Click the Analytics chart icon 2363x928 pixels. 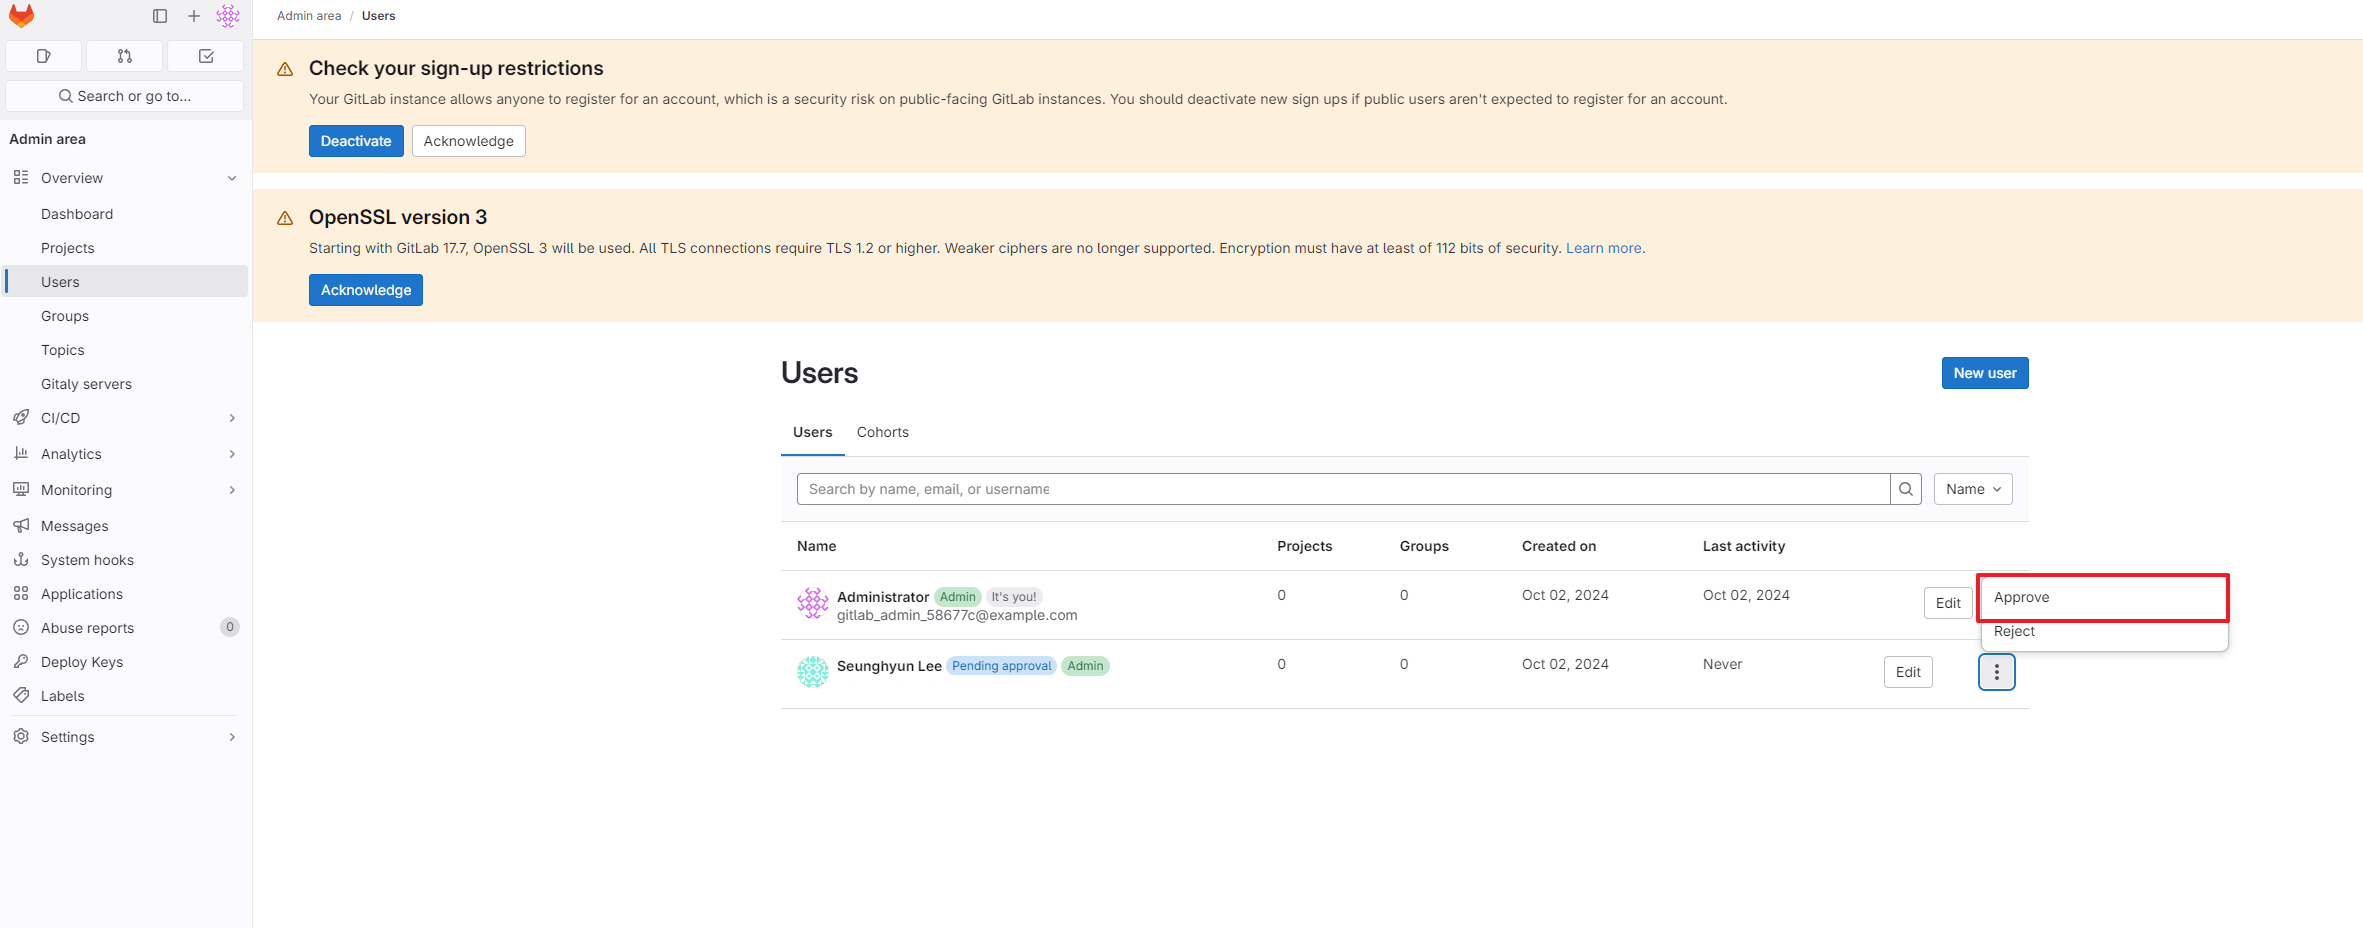click(x=21, y=453)
